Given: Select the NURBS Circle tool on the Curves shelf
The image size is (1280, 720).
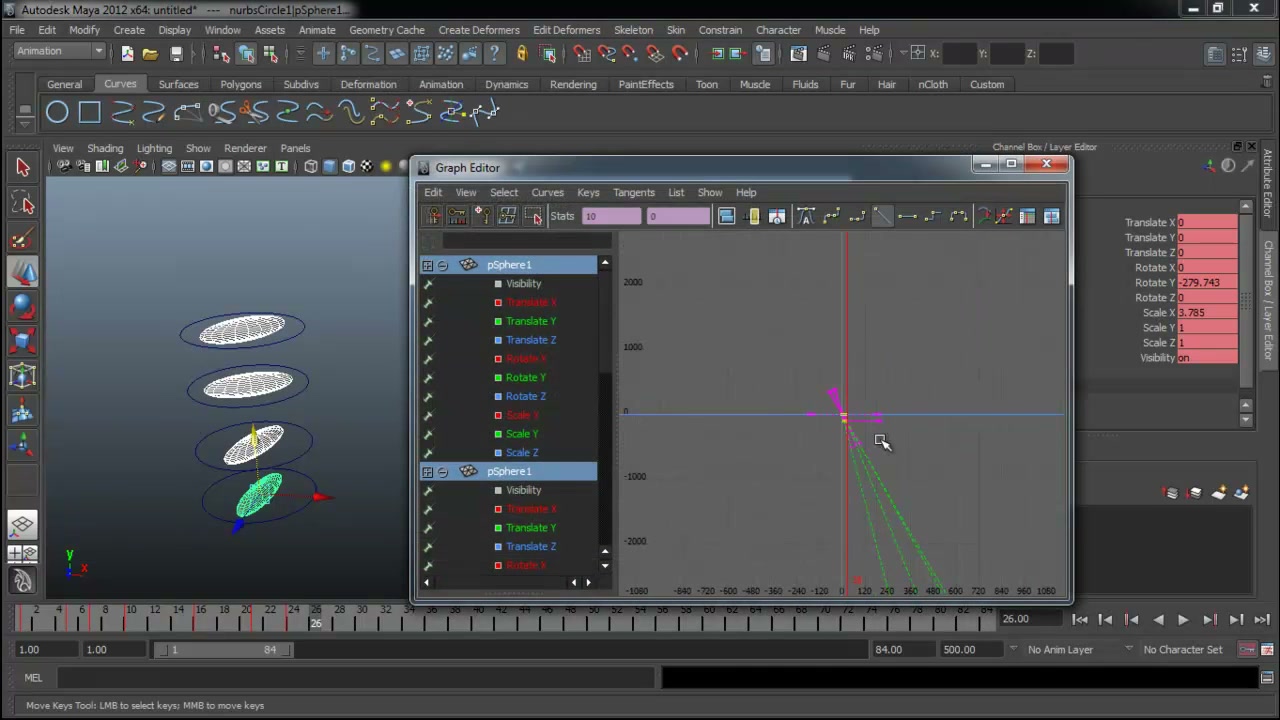Looking at the screenshot, I should click(57, 113).
